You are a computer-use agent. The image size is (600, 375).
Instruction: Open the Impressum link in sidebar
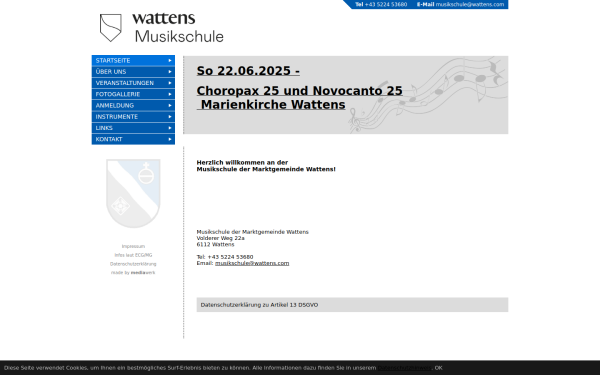click(133, 246)
